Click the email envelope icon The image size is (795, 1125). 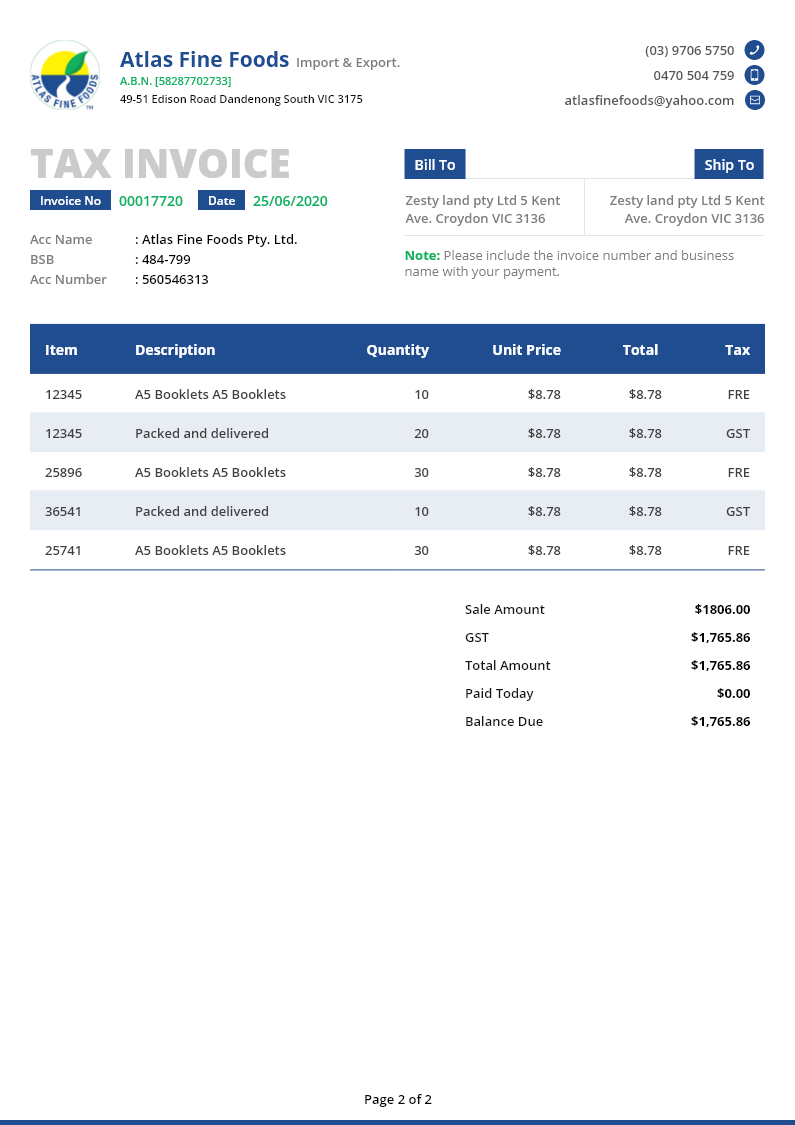pos(755,100)
